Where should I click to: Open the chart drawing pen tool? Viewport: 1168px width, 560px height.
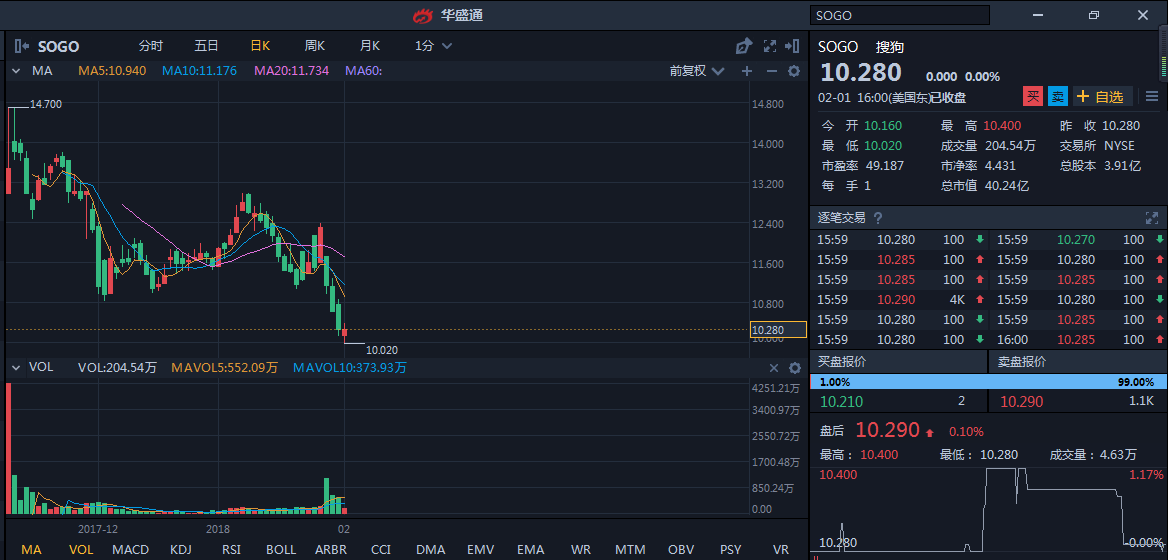point(743,46)
